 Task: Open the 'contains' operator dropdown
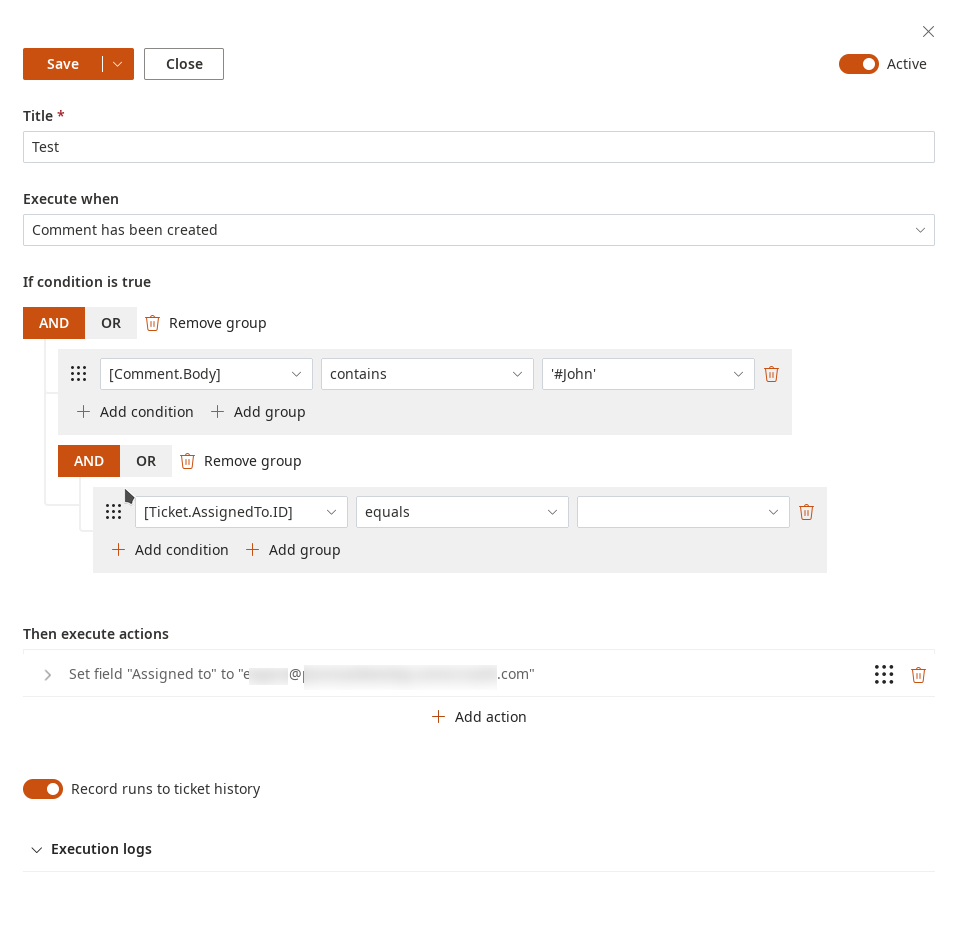(426, 374)
